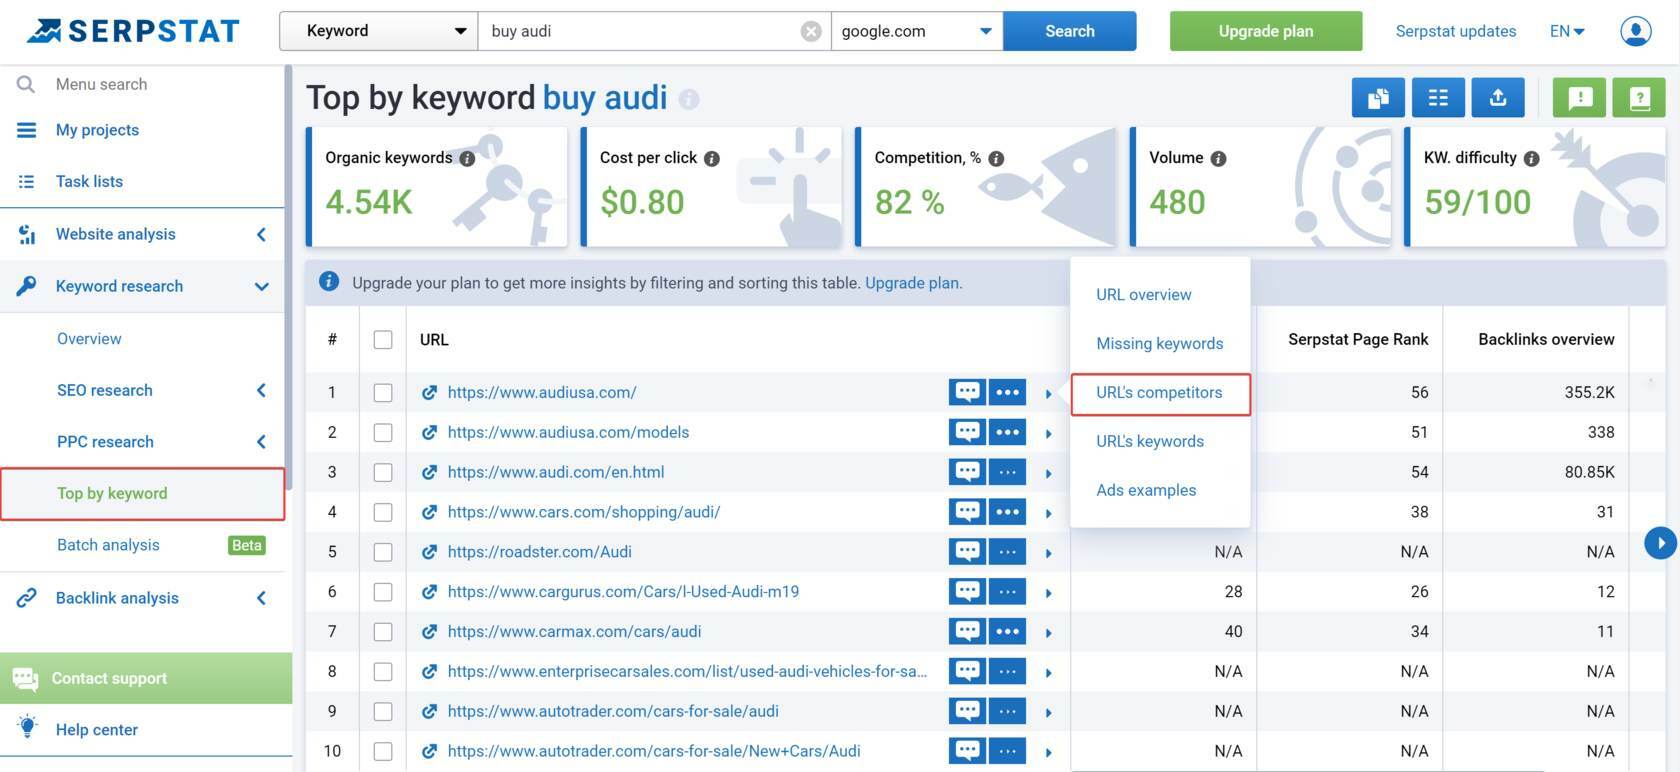Image resolution: width=1680 pixels, height=772 pixels.
Task: Open more options for carmax.com row
Action: click(x=1007, y=632)
